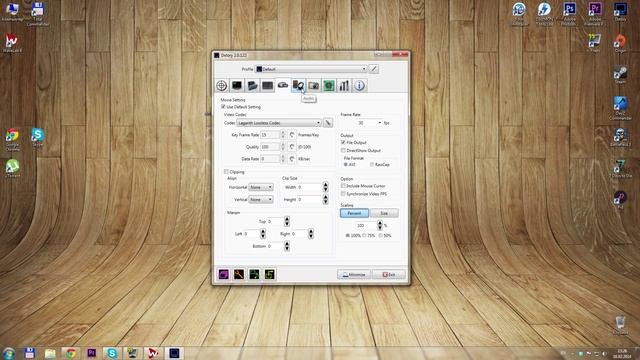Toggle the File Output checkbox
This screenshot has width=640, height=360.
[x=343, y=142]
